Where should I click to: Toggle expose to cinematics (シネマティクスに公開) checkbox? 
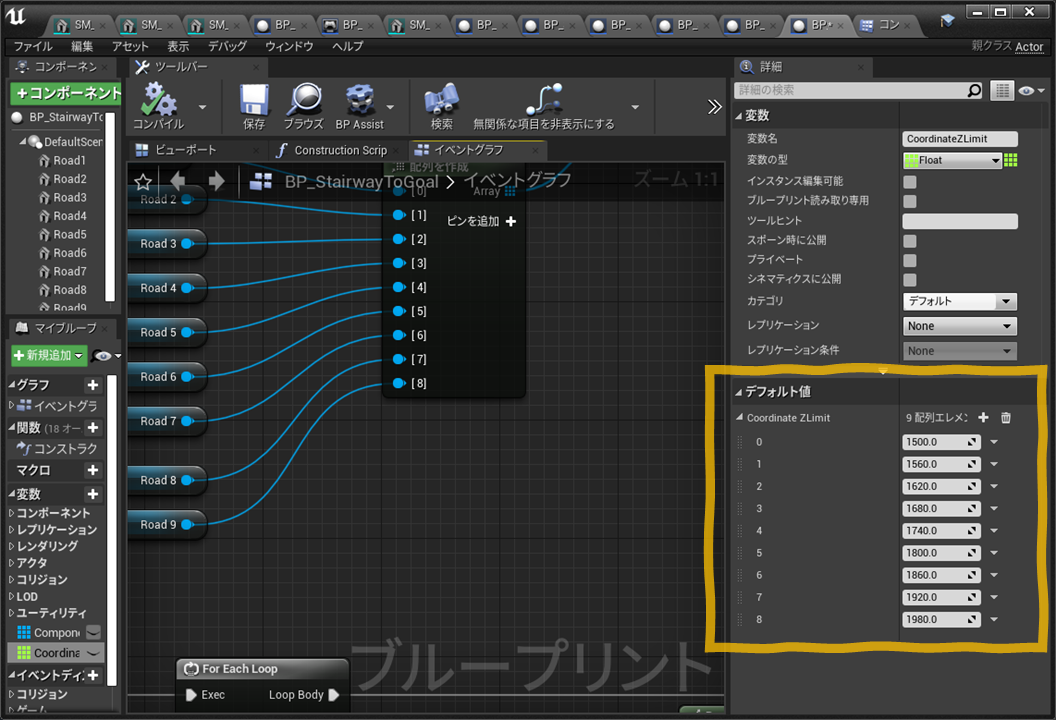pos(910,280)
